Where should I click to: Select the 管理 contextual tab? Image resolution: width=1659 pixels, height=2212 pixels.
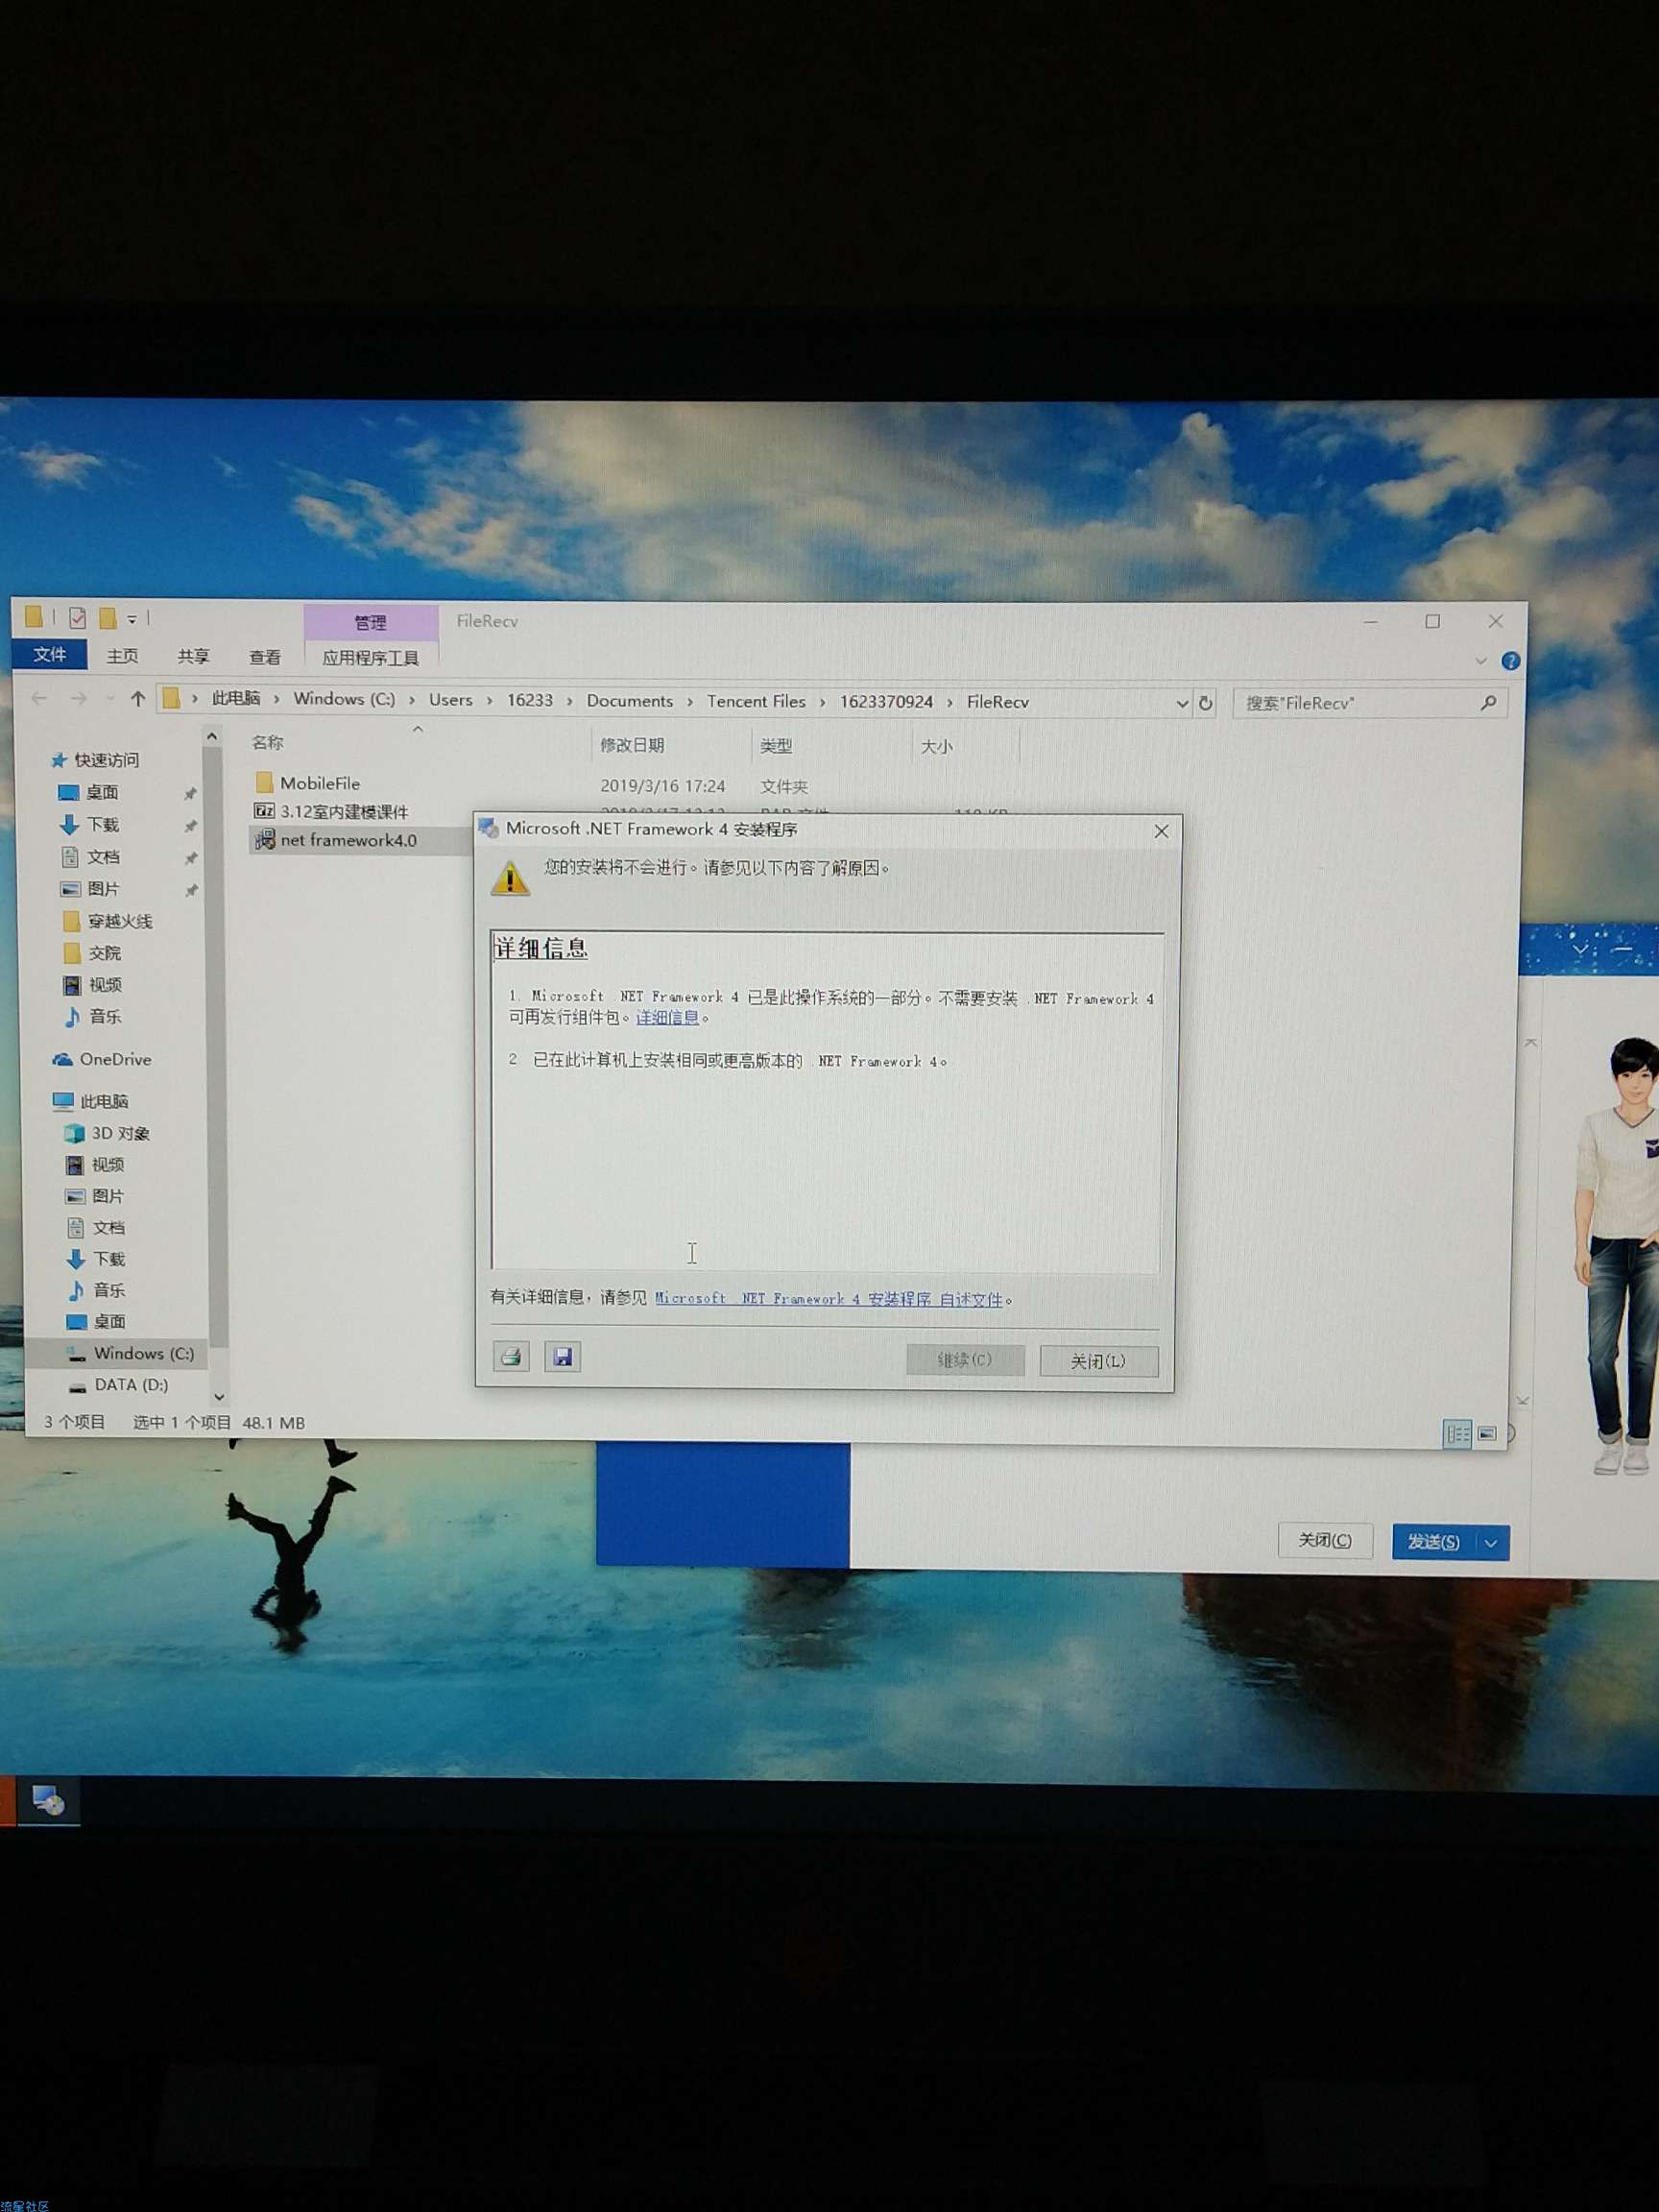(370, 622)
